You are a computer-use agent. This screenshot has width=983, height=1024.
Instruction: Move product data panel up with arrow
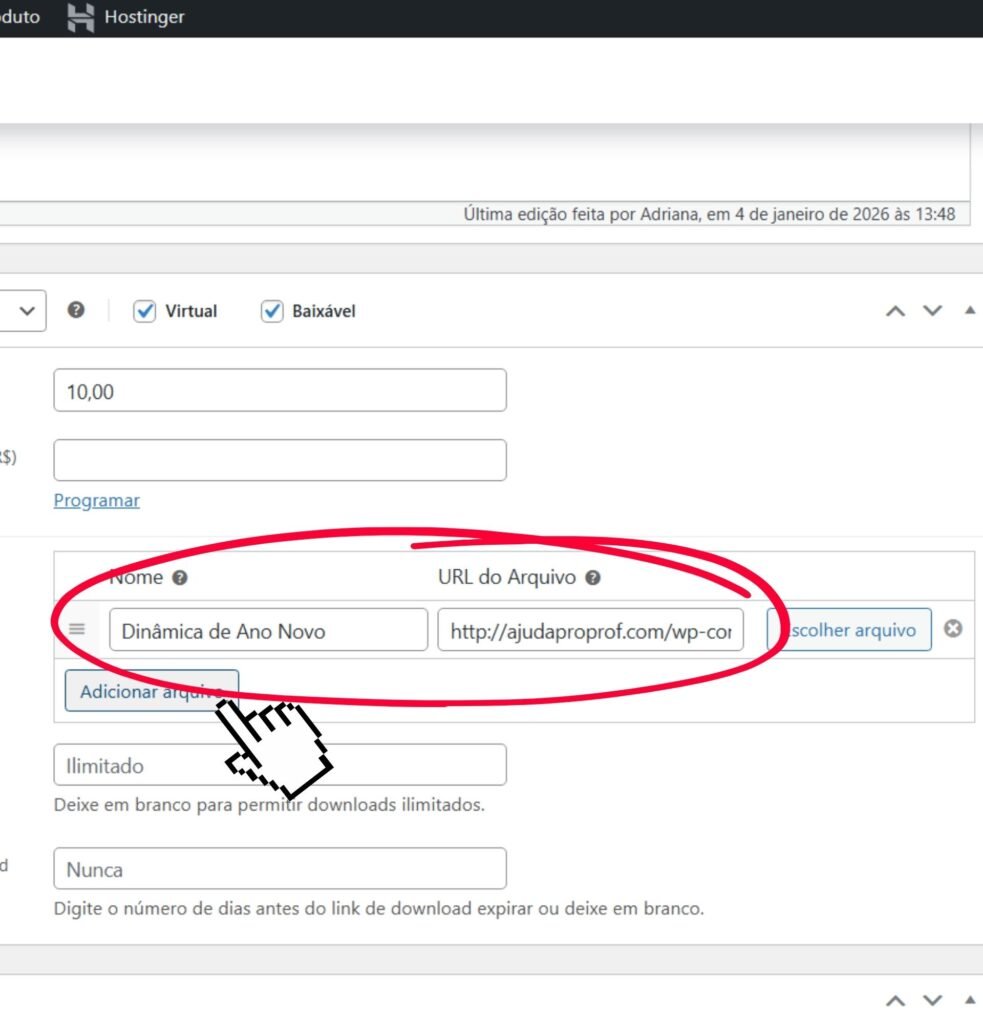tap(896, 311)
